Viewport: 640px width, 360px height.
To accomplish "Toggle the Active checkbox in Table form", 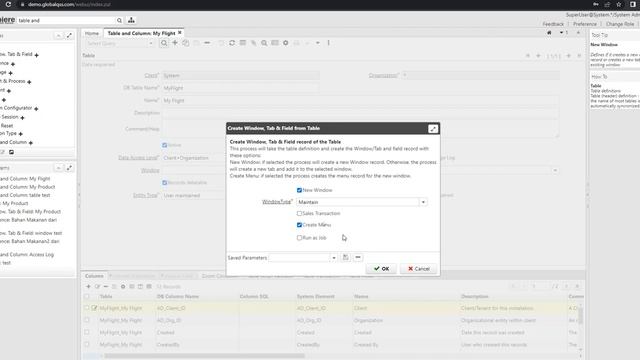I will tap(164, 145).
